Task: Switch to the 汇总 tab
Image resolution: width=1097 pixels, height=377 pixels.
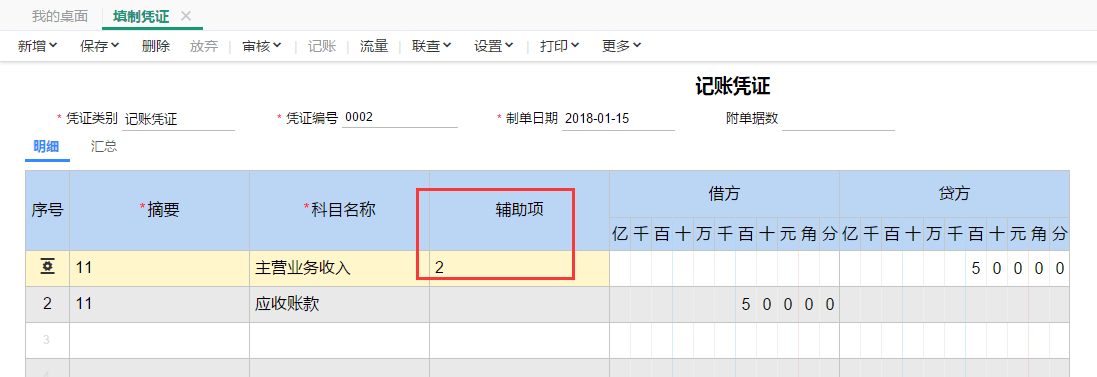Action: point(104,147)
